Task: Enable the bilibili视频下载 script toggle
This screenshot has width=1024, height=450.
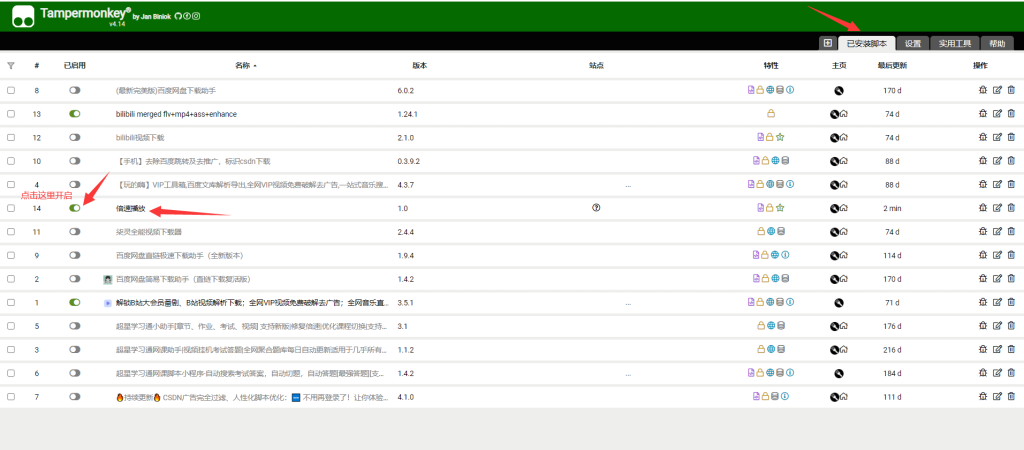Action: coord(74,137)
